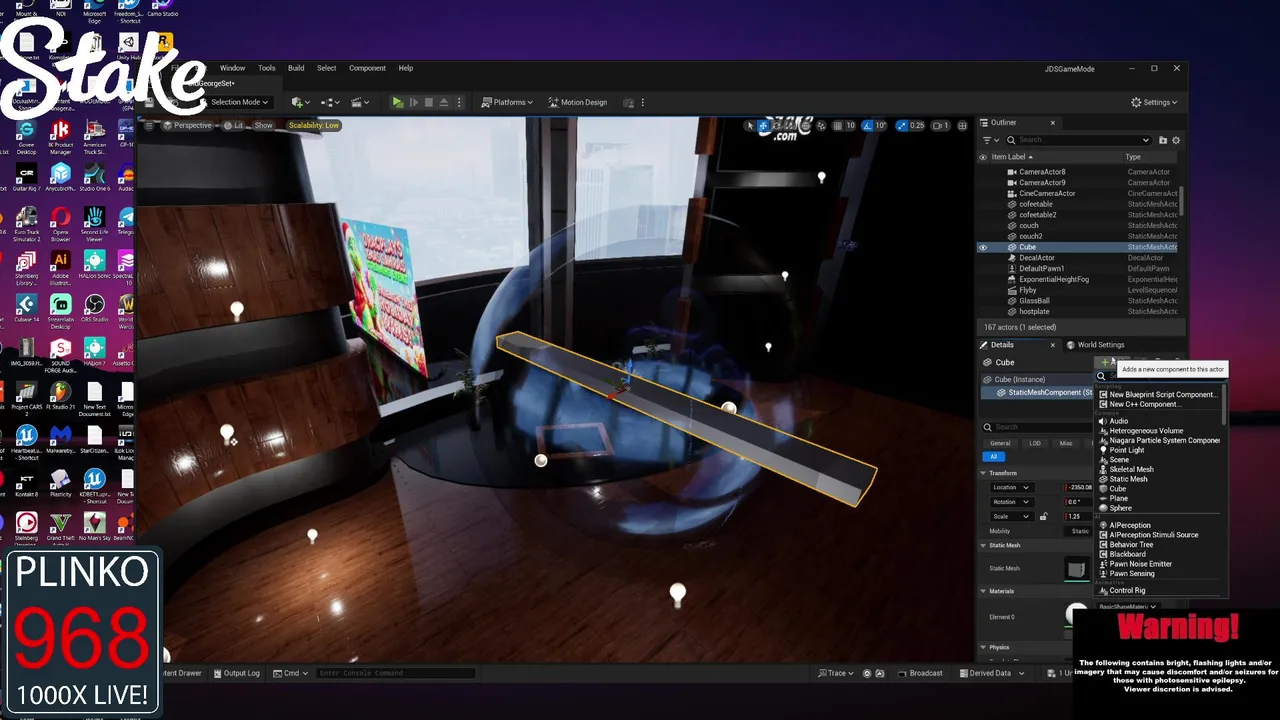Open the Outliner filter options

[990, 140]
